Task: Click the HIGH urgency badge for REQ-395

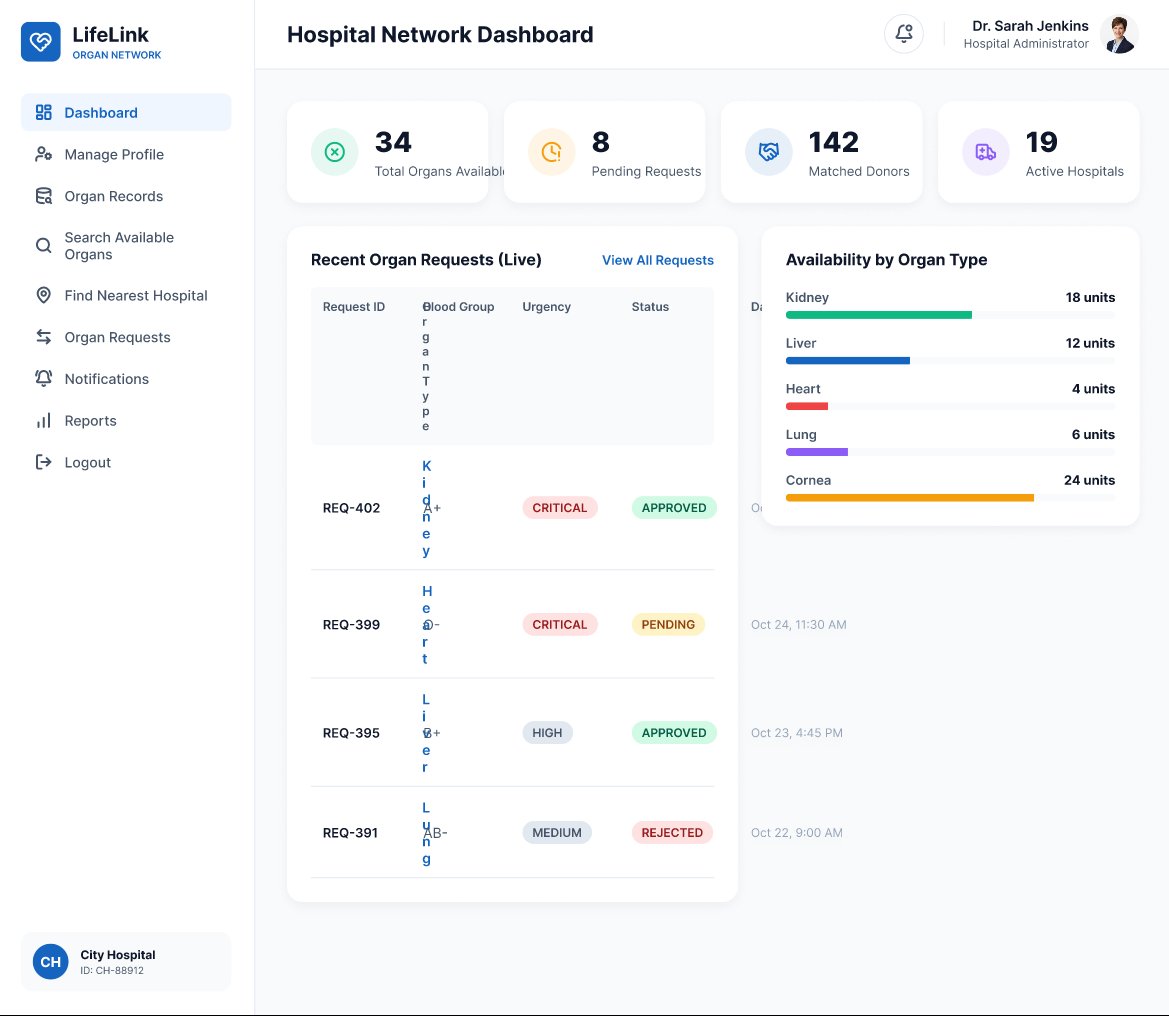Action: tap(547, 733)
